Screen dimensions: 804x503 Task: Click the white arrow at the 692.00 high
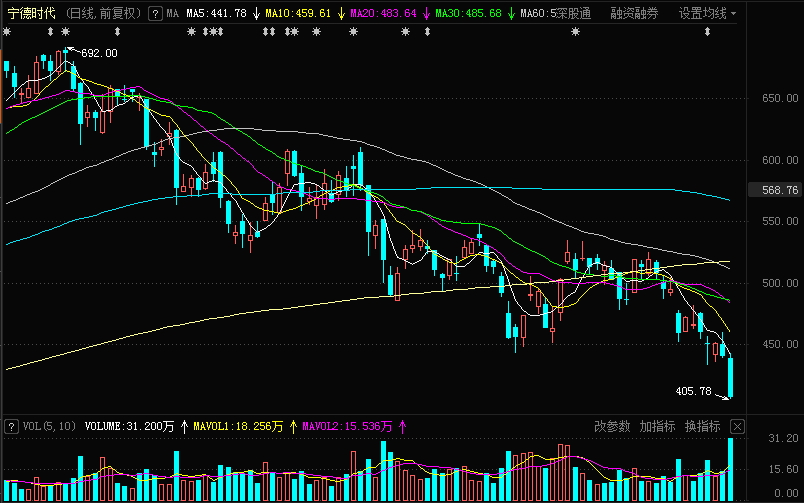[x=68, y=50]
